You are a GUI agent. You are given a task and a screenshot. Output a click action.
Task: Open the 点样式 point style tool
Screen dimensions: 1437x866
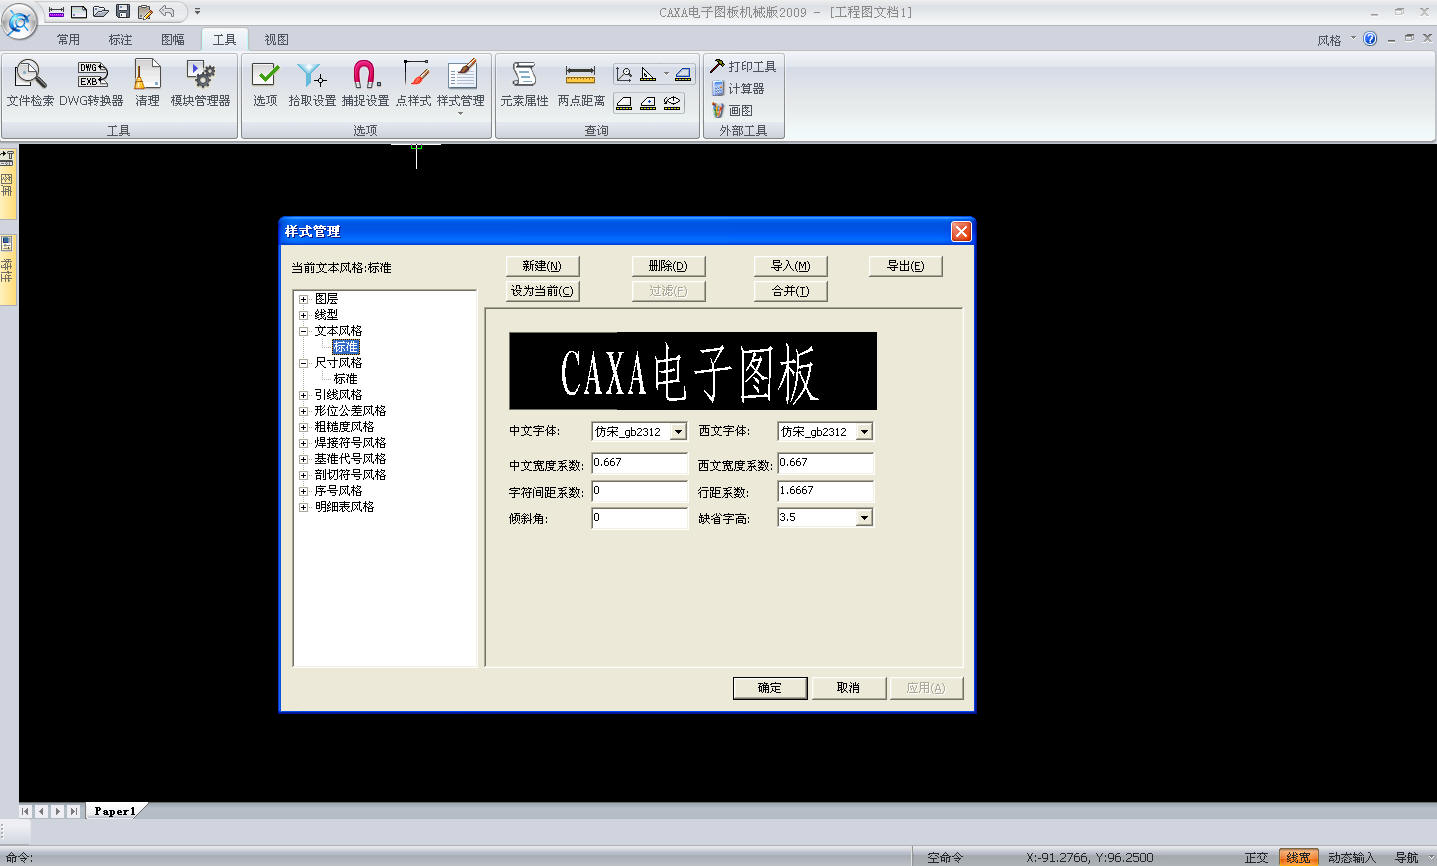[x=414, y=84]
